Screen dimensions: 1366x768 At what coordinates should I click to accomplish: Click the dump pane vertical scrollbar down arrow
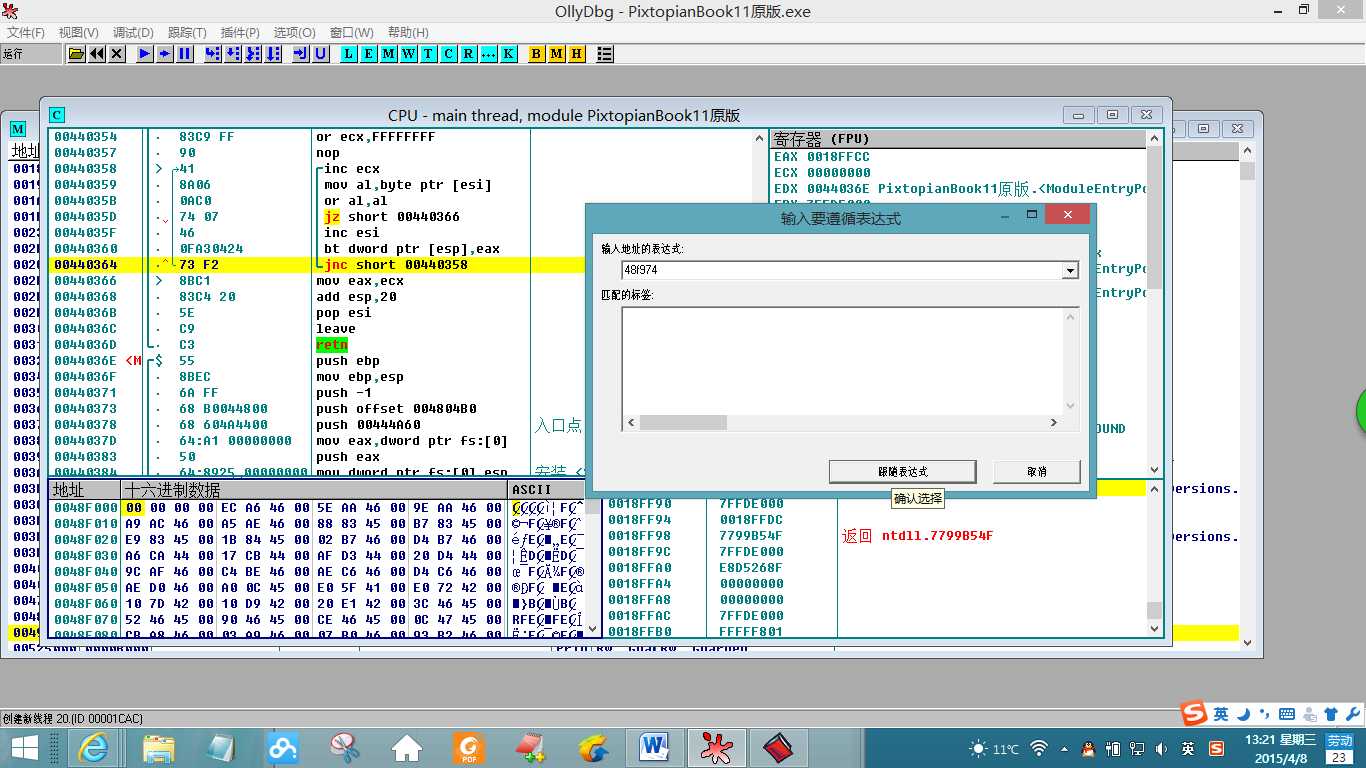[592, 628]
